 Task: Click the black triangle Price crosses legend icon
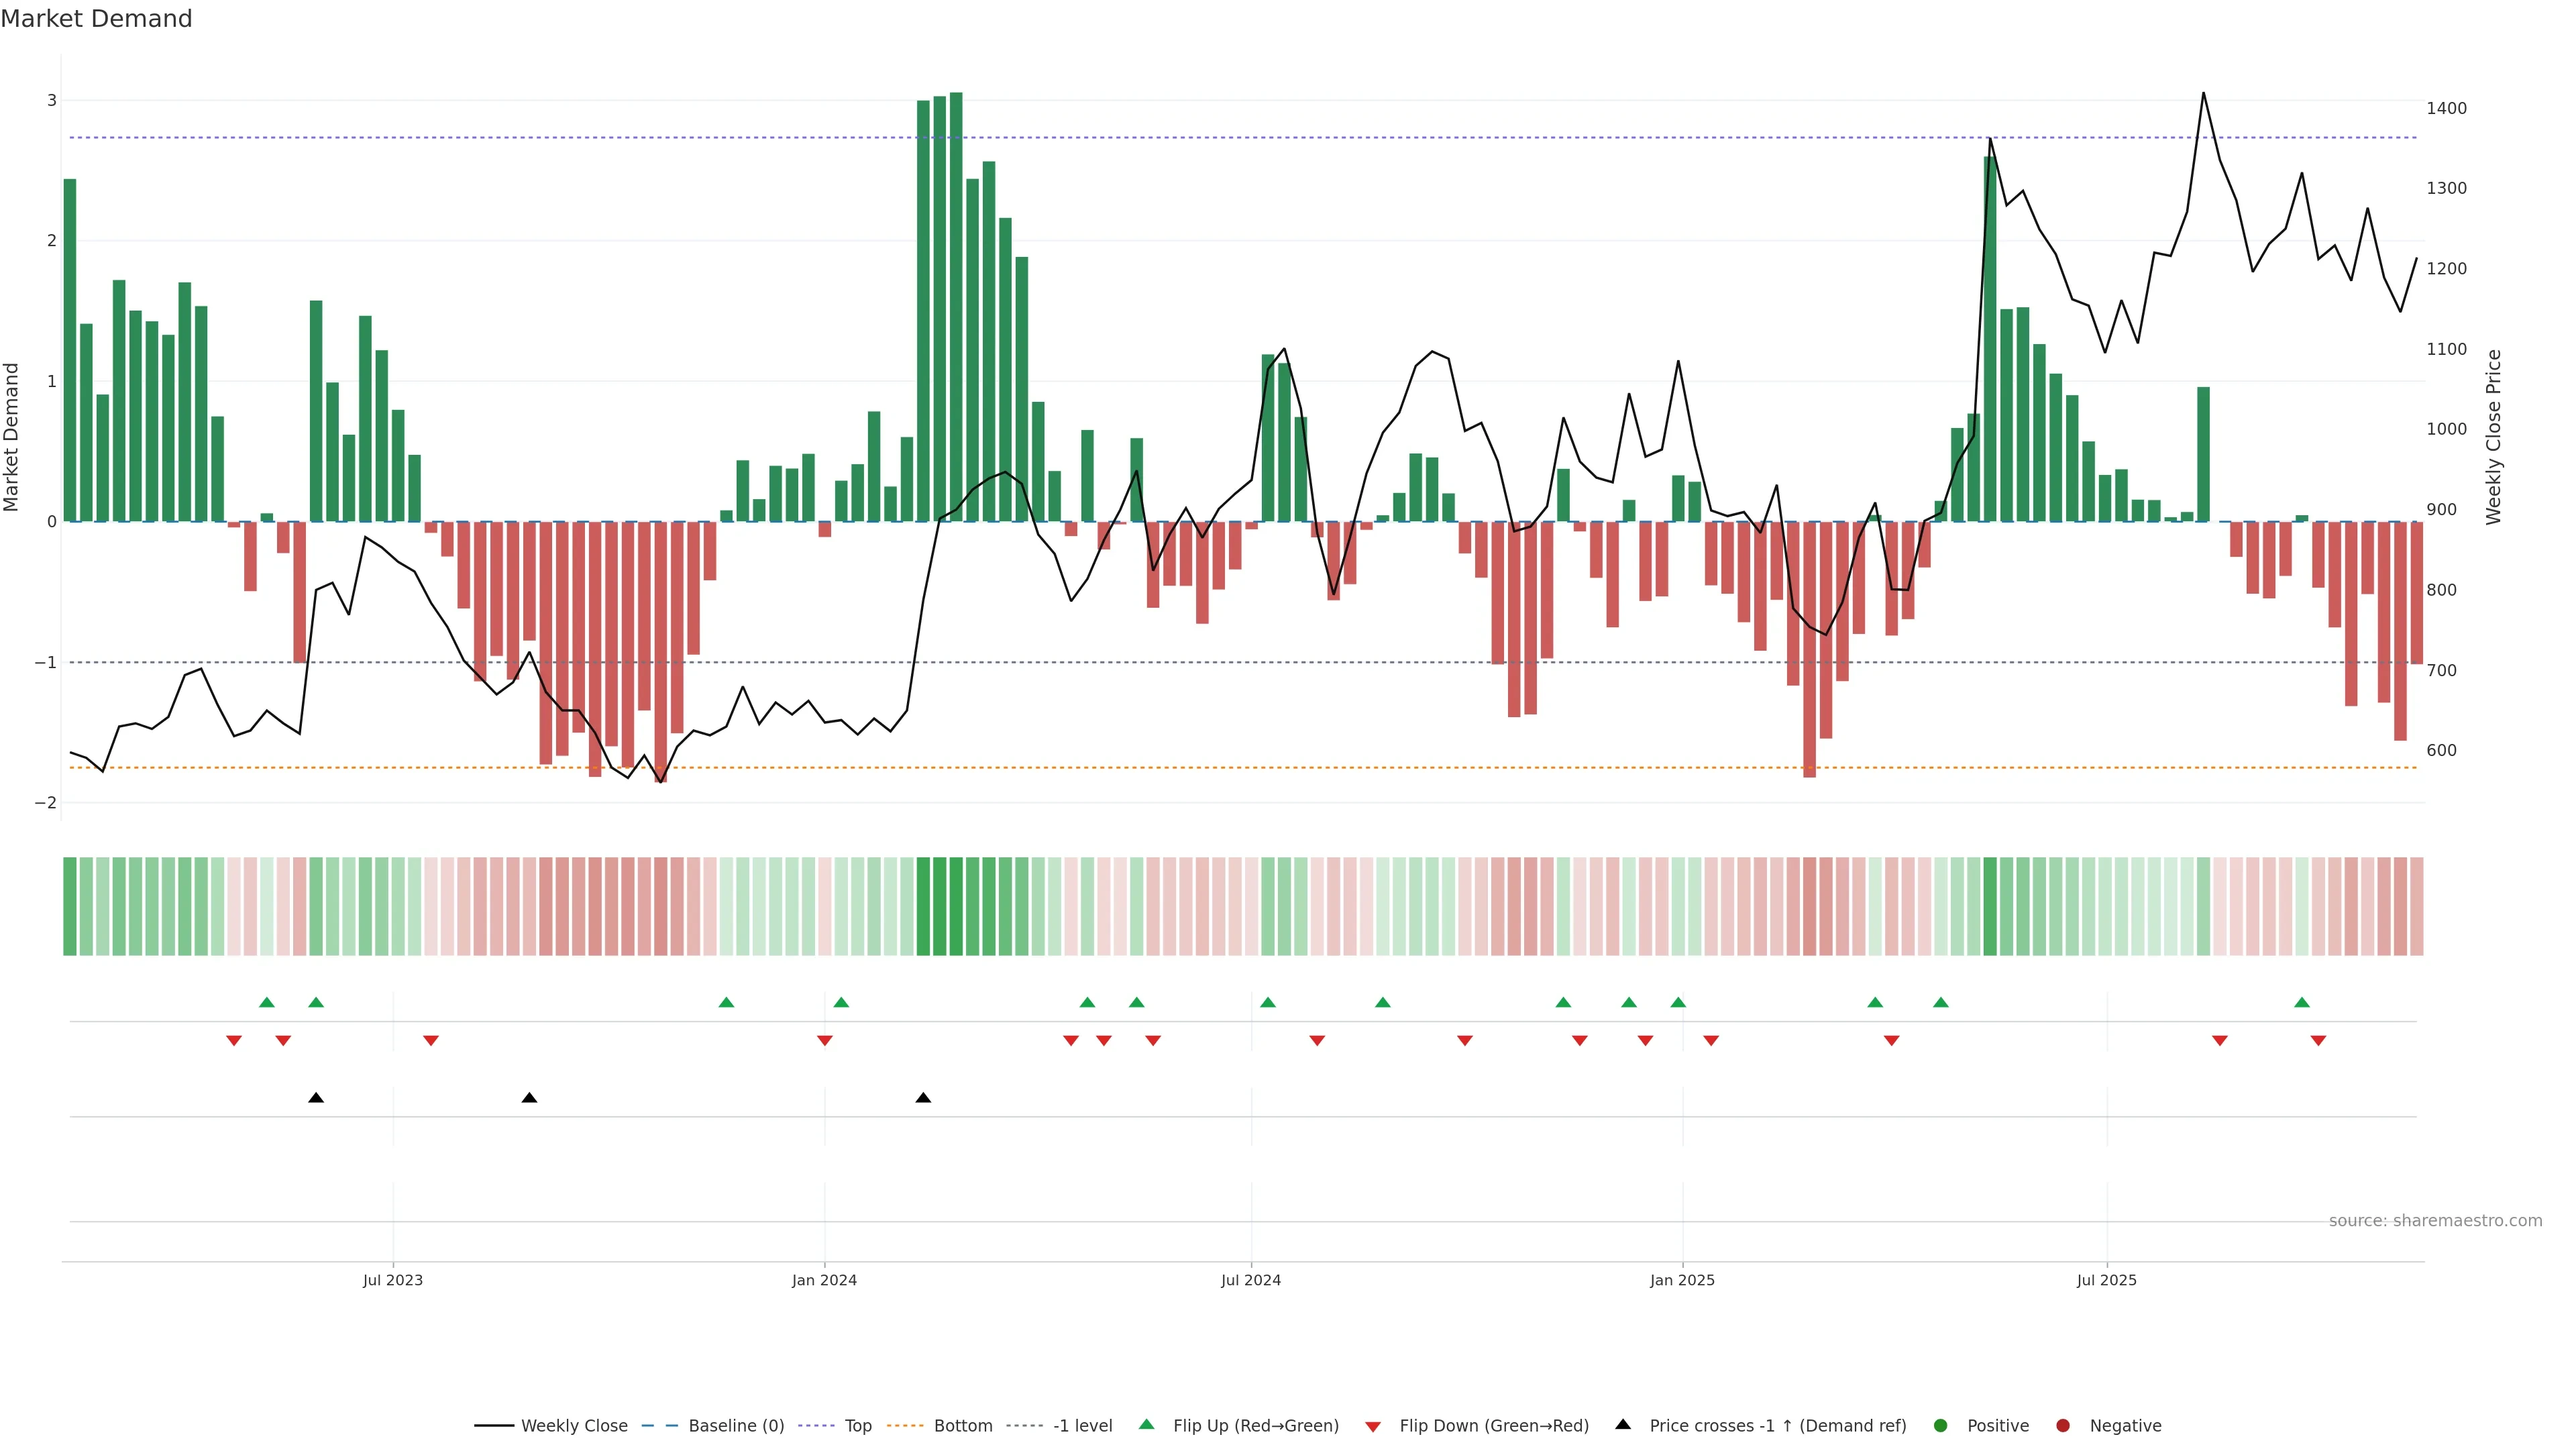point(1623,1424)
